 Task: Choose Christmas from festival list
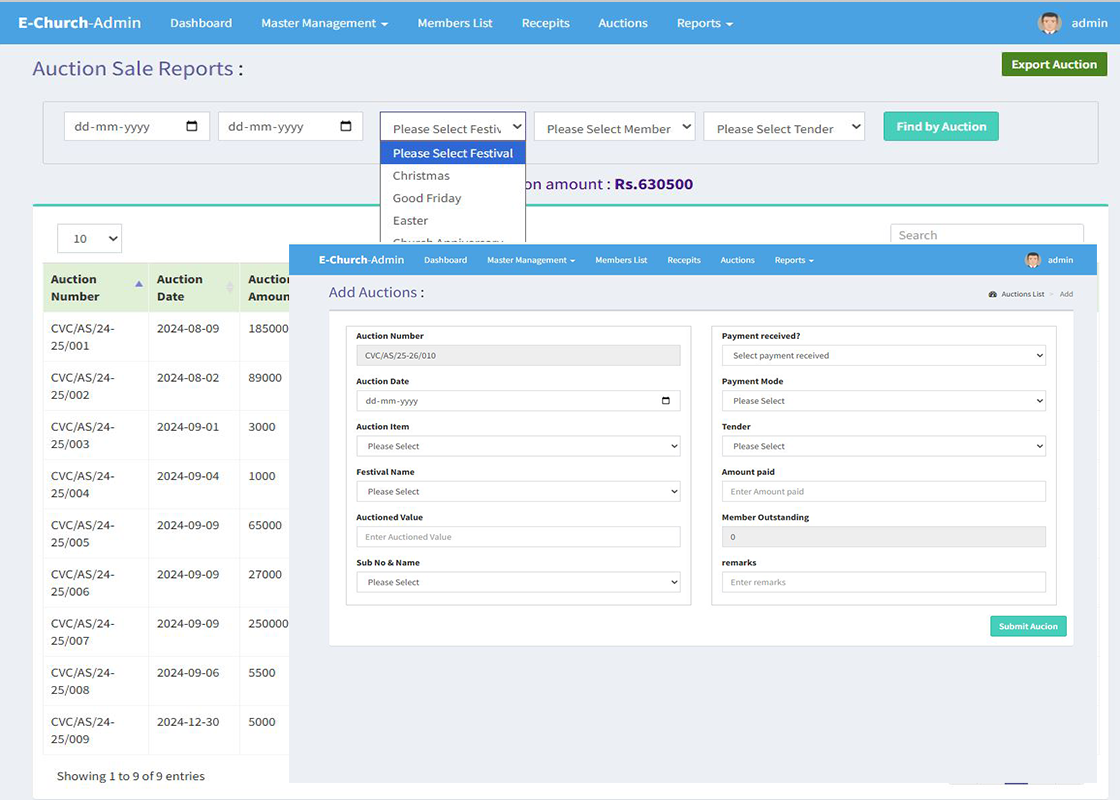tap(421, 176)
